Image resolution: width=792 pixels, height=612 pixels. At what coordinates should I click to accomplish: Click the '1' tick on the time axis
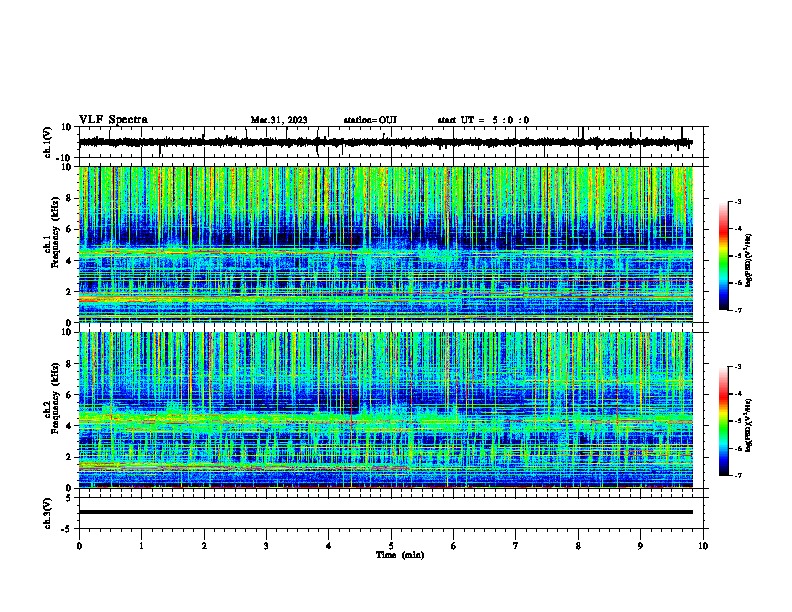tap(141, 546)
